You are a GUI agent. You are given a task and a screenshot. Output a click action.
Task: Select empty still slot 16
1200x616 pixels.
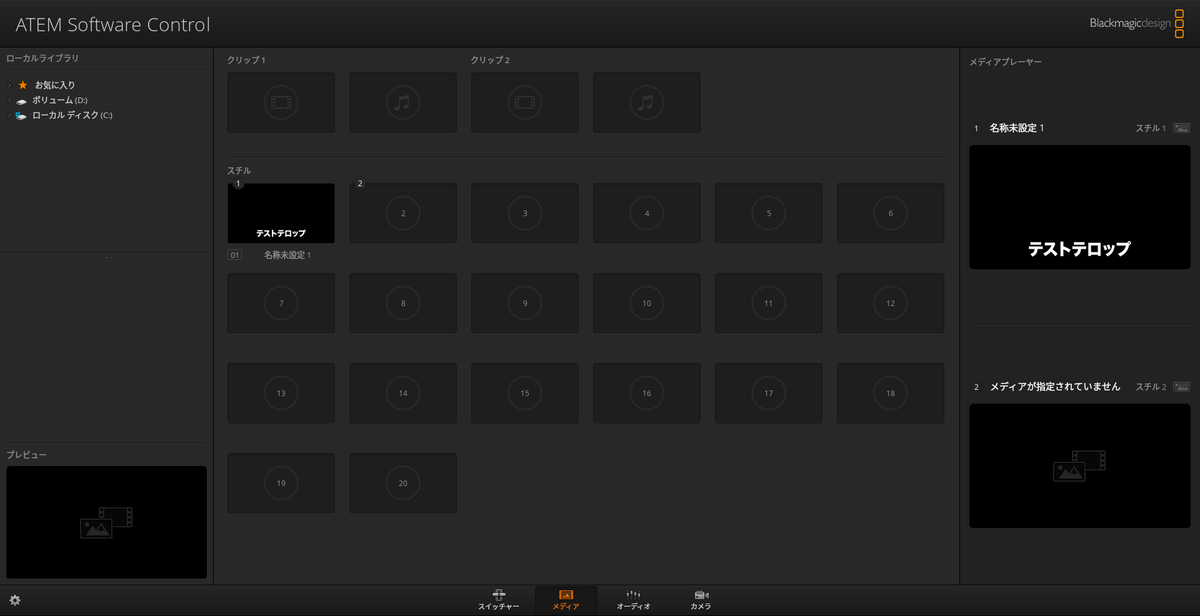point(647,393)
